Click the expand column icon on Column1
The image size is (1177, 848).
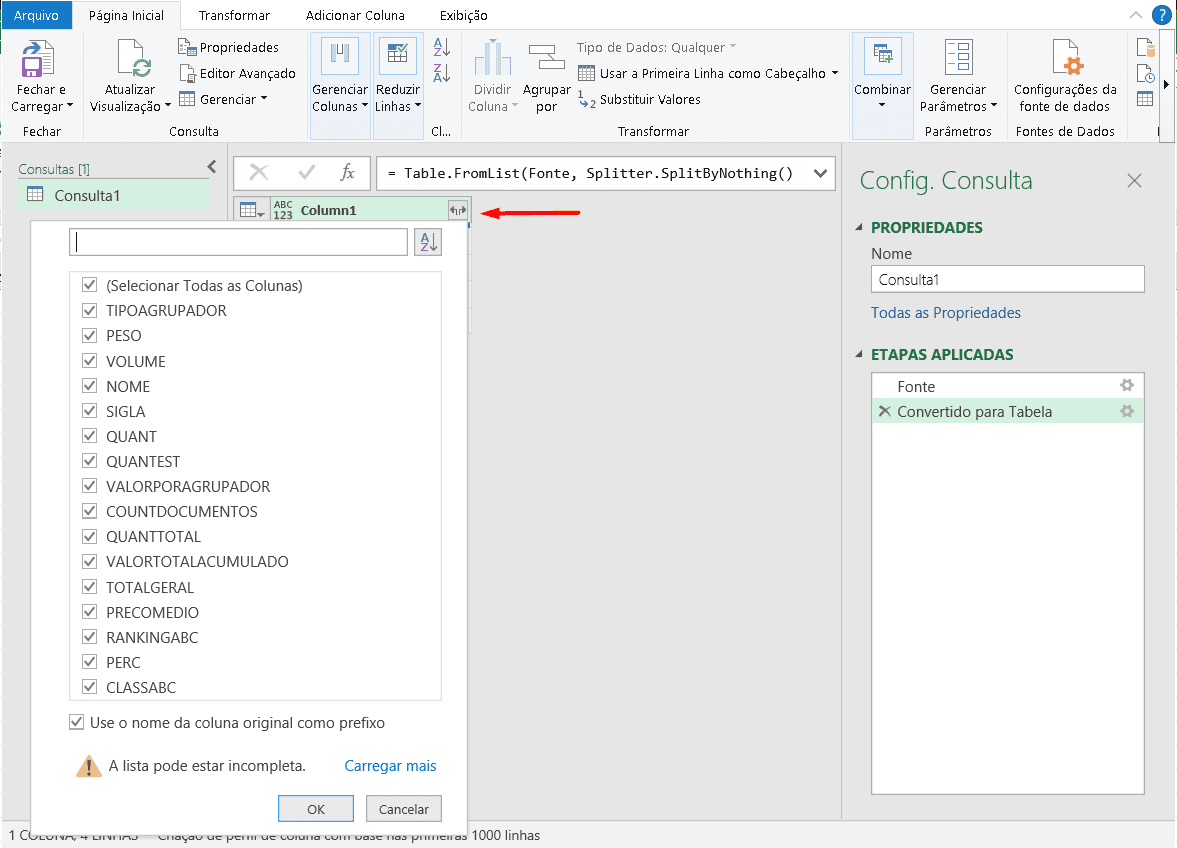(x=458, y=210)
